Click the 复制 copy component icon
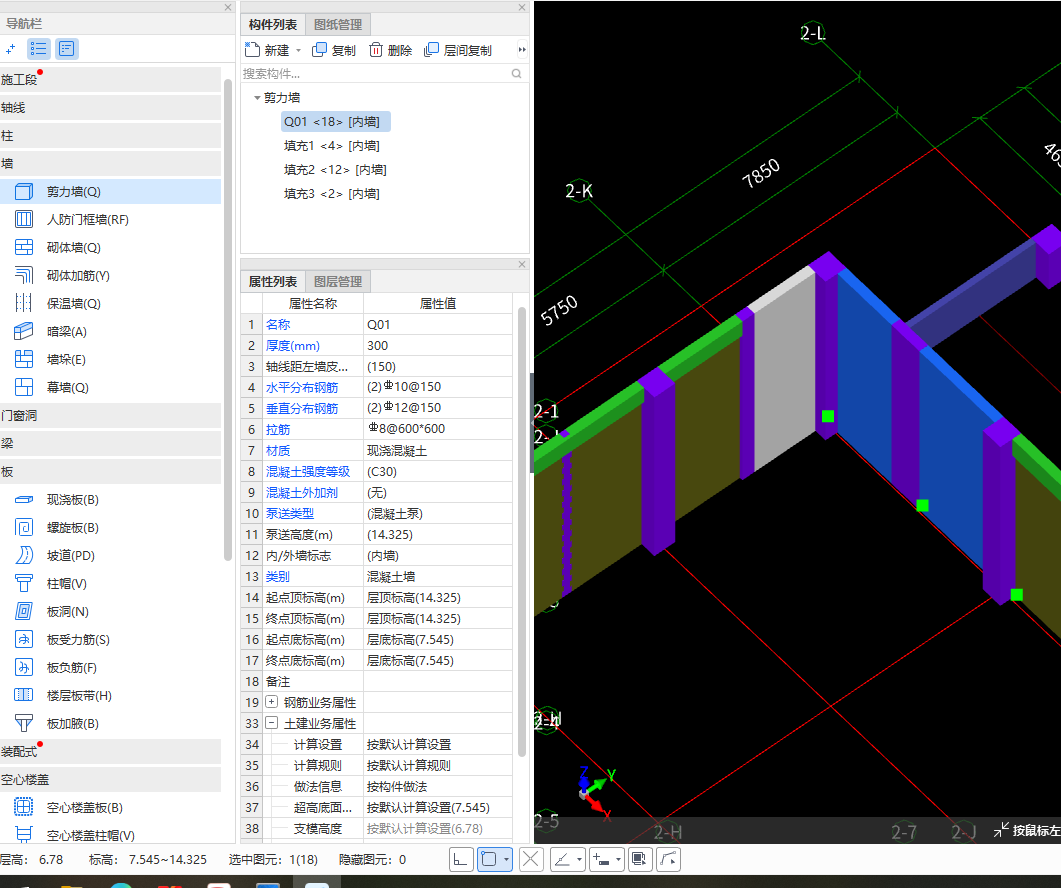Screen dimensions: 1061x888 [319, 50]
